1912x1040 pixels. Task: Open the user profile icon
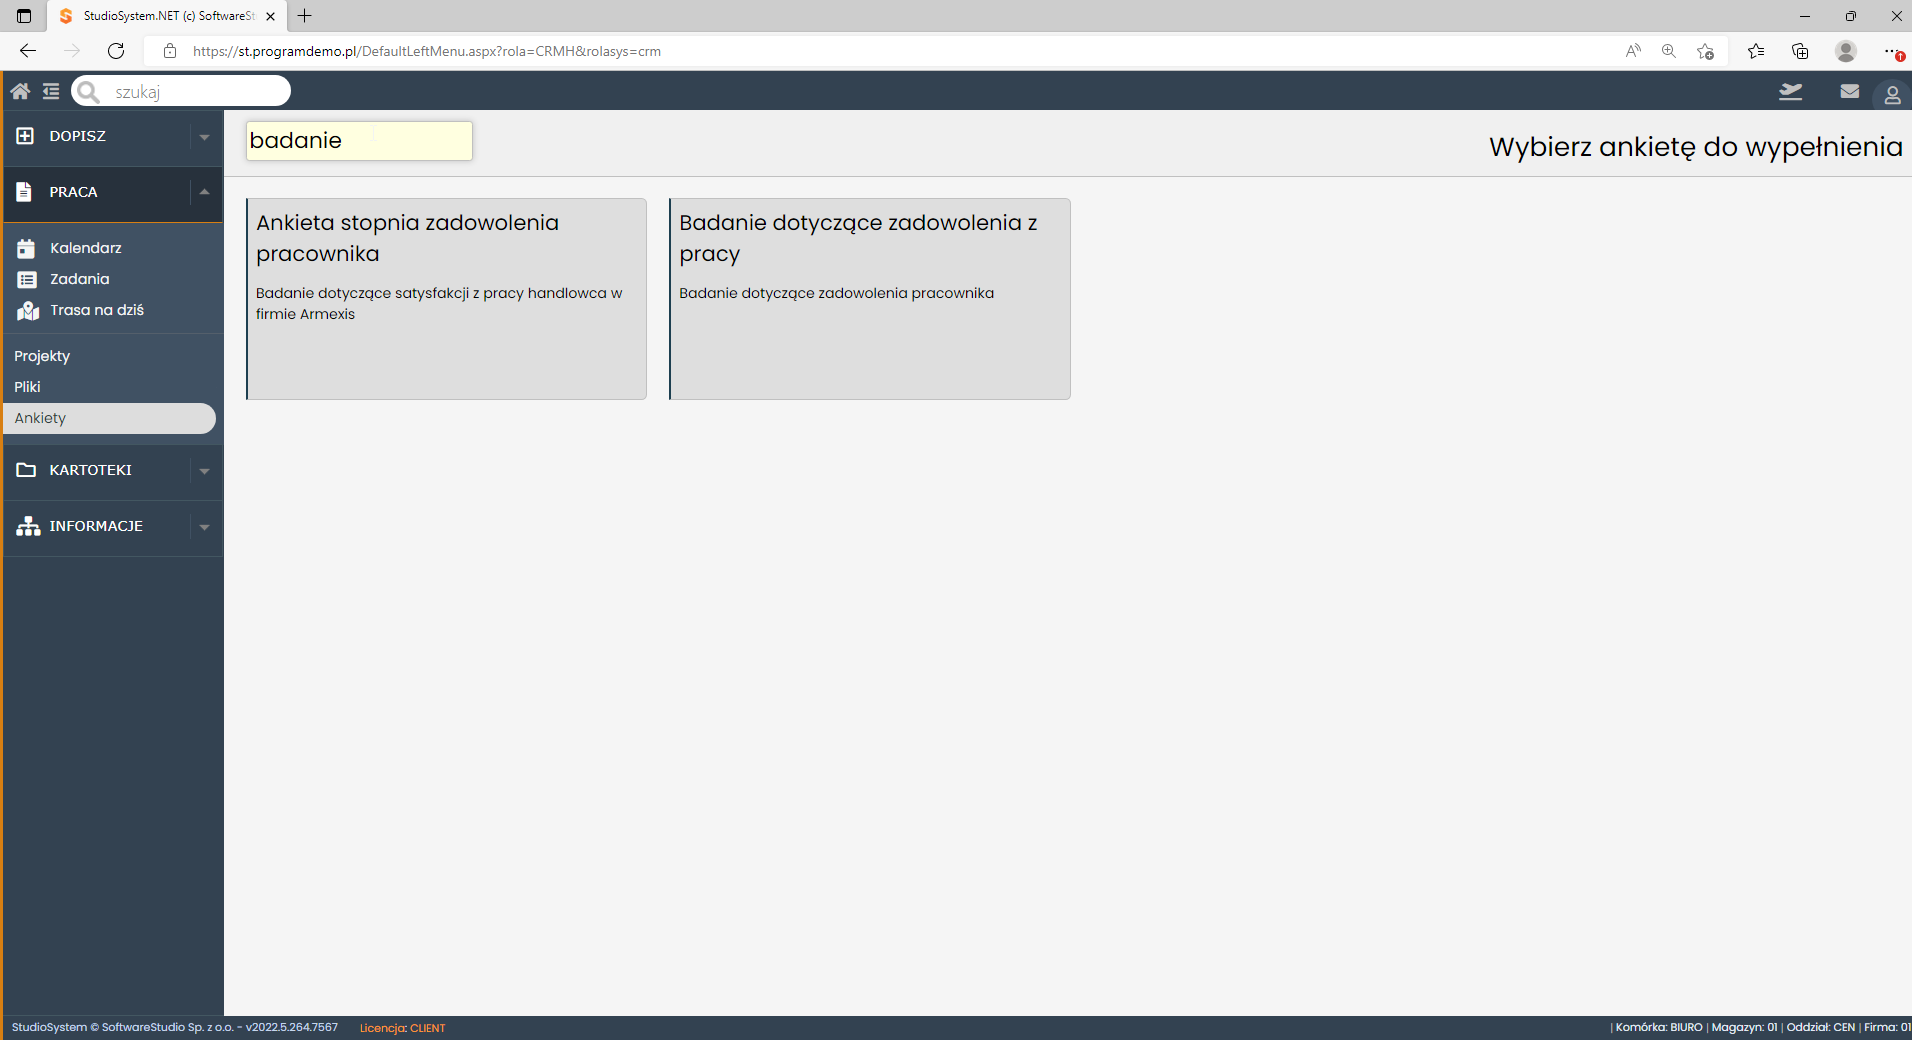pyautogui.click(x=1892, y=95)
